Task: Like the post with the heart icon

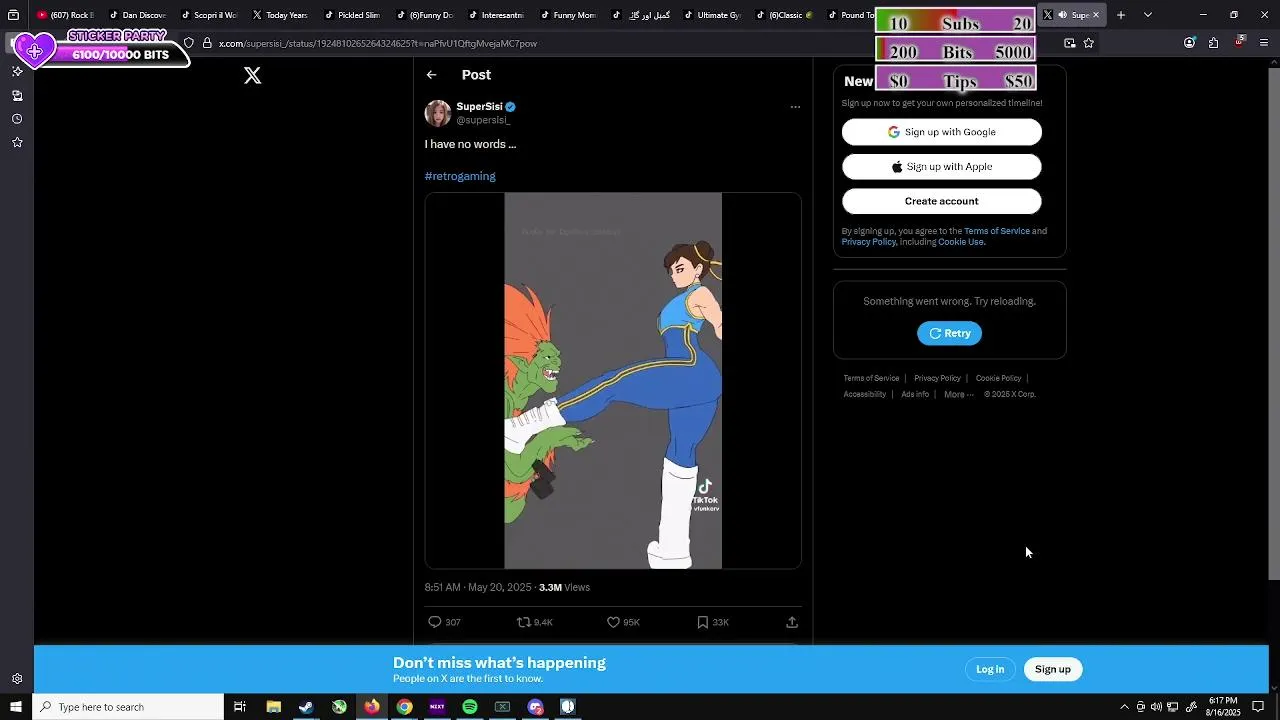Action: coord(614,622)
